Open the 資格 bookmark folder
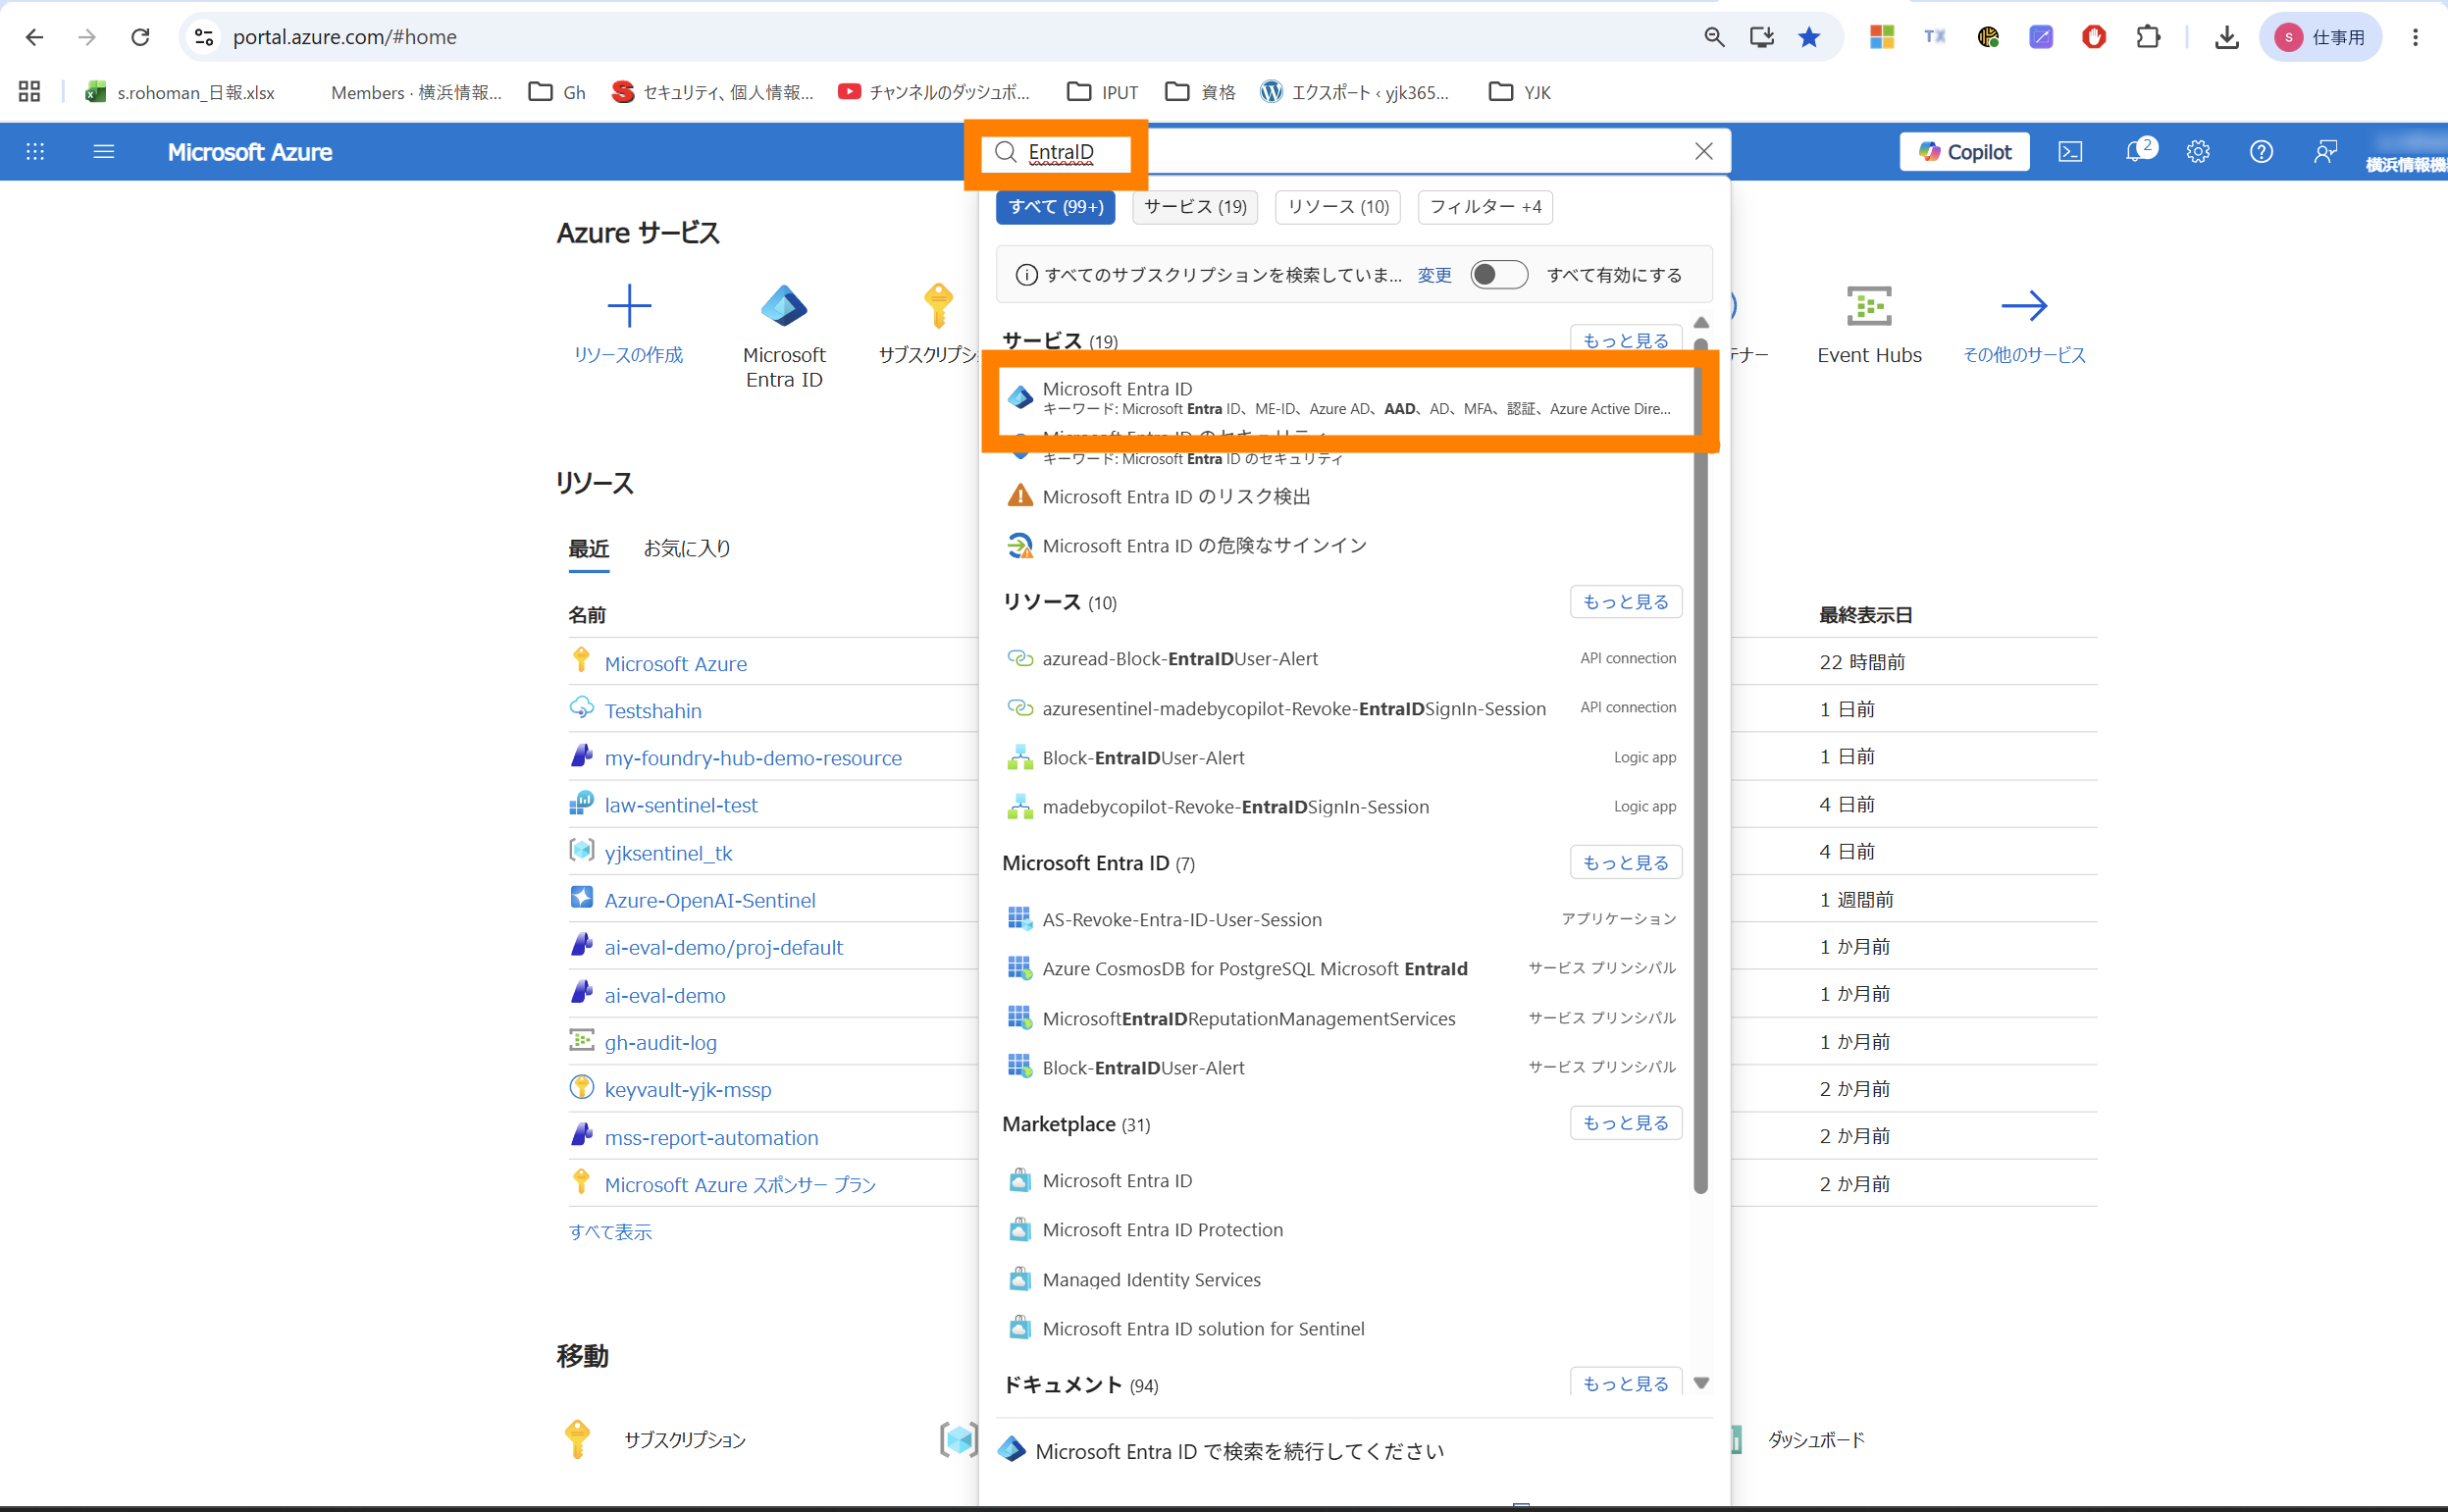This screenshot has height=1512, width=2448. pos(1200,92)
